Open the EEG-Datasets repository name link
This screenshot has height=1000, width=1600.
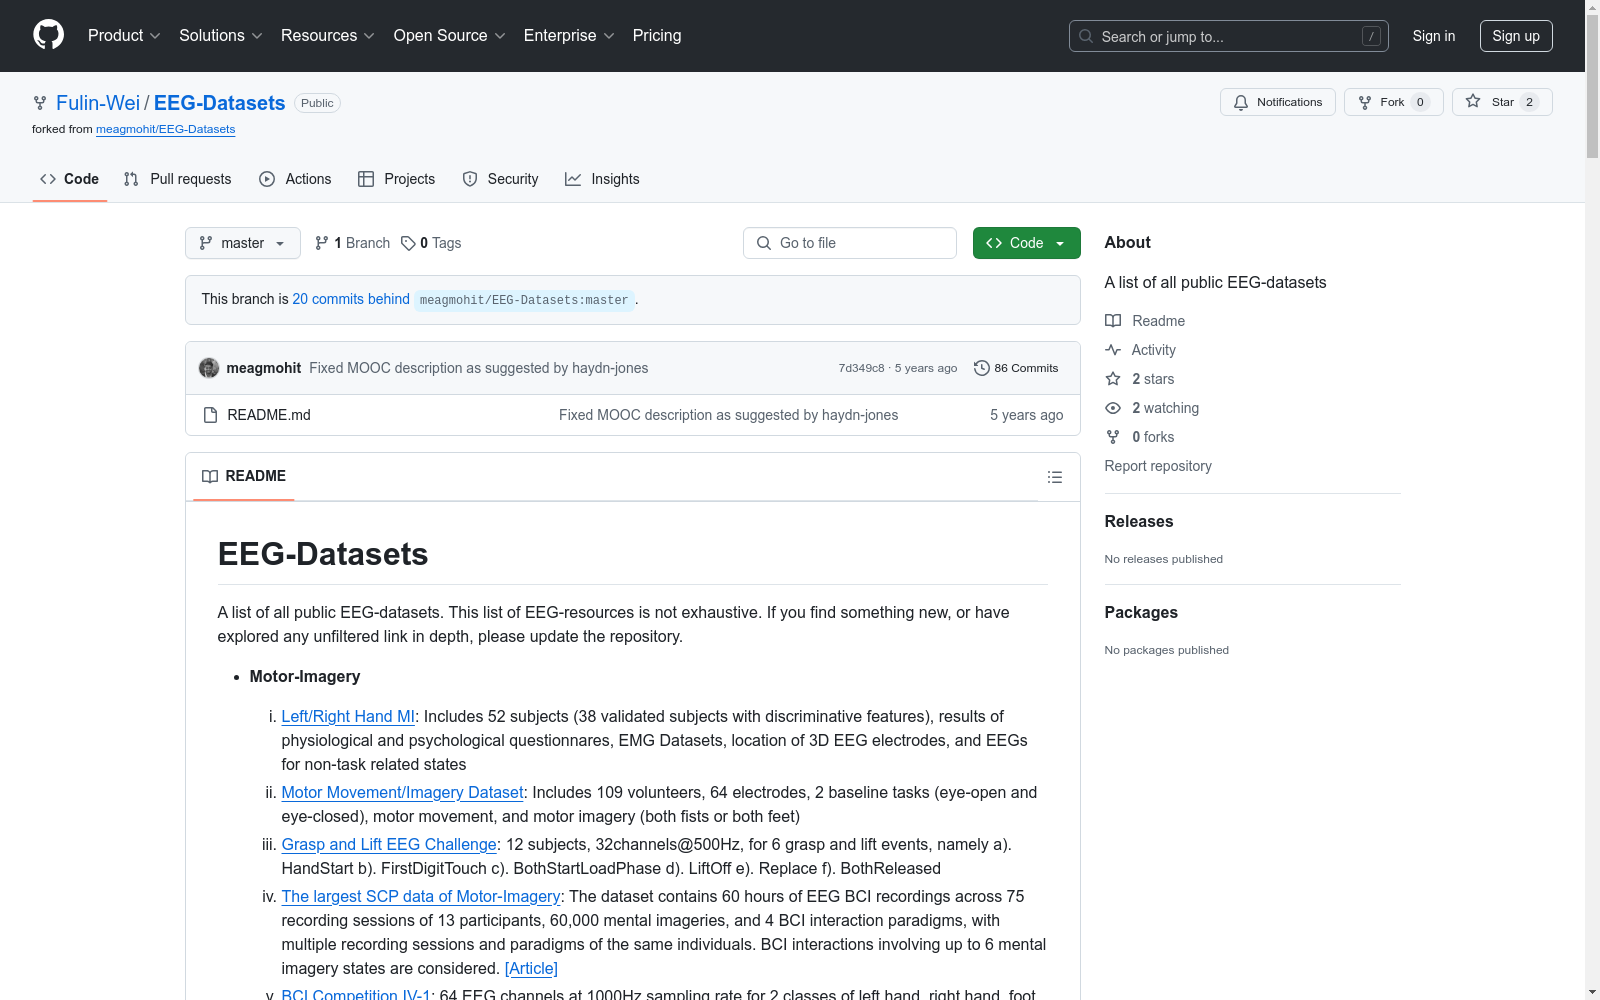pos(220,103)
